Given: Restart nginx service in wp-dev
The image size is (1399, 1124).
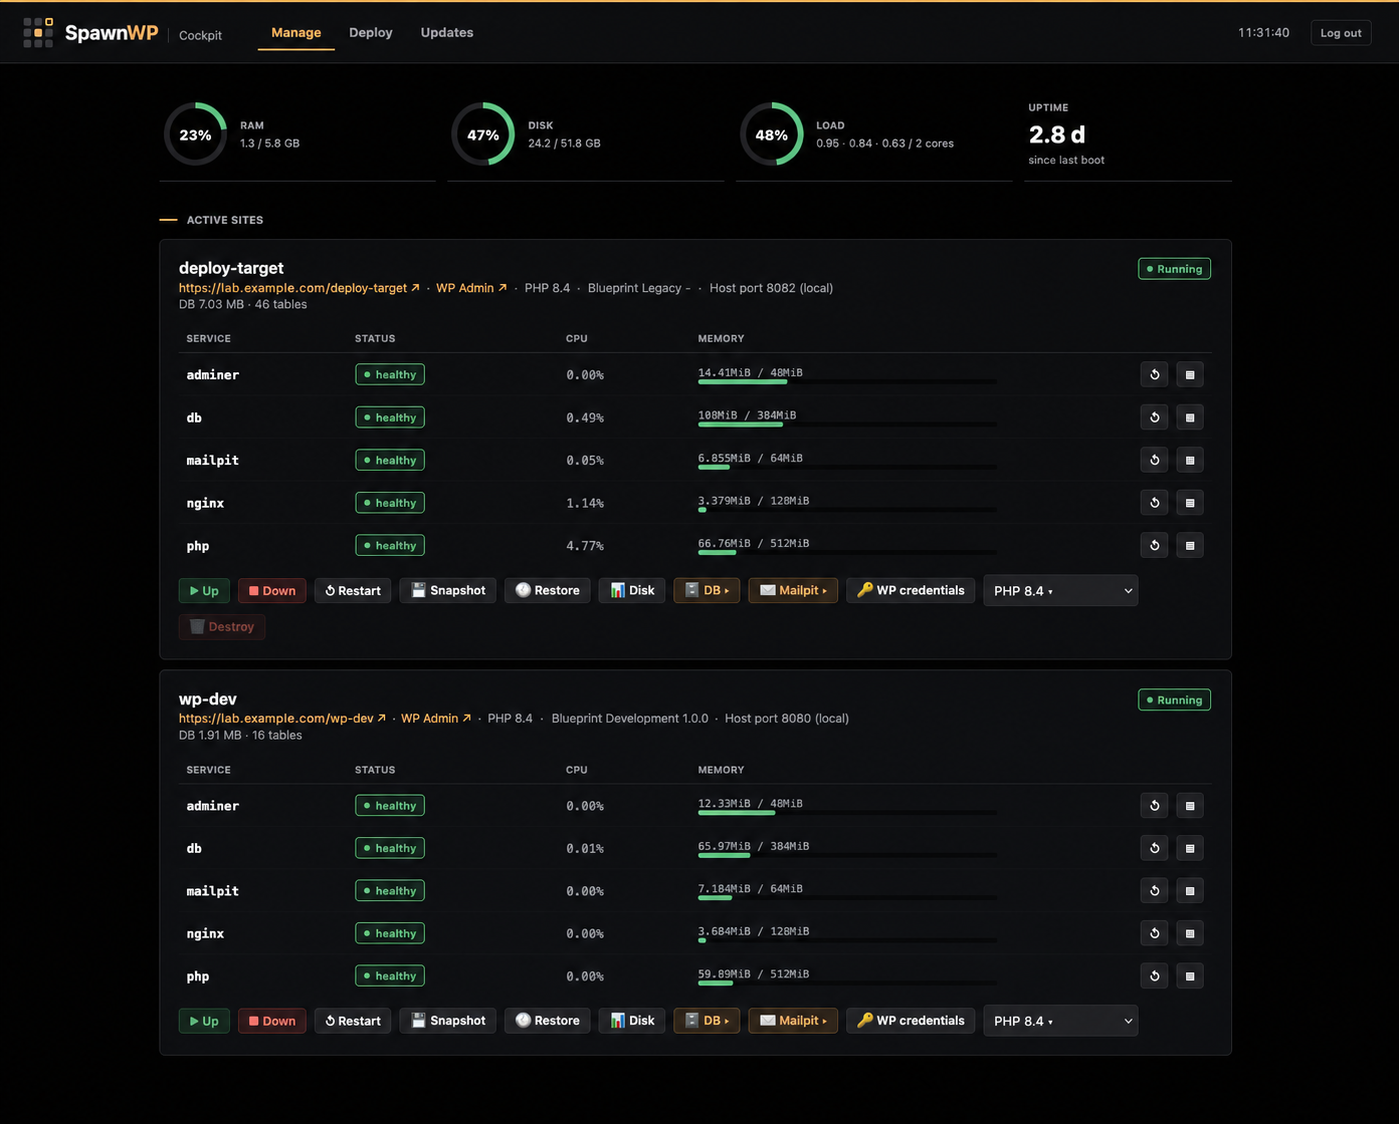Looking at the screenshot, I should coord(1155,933).
